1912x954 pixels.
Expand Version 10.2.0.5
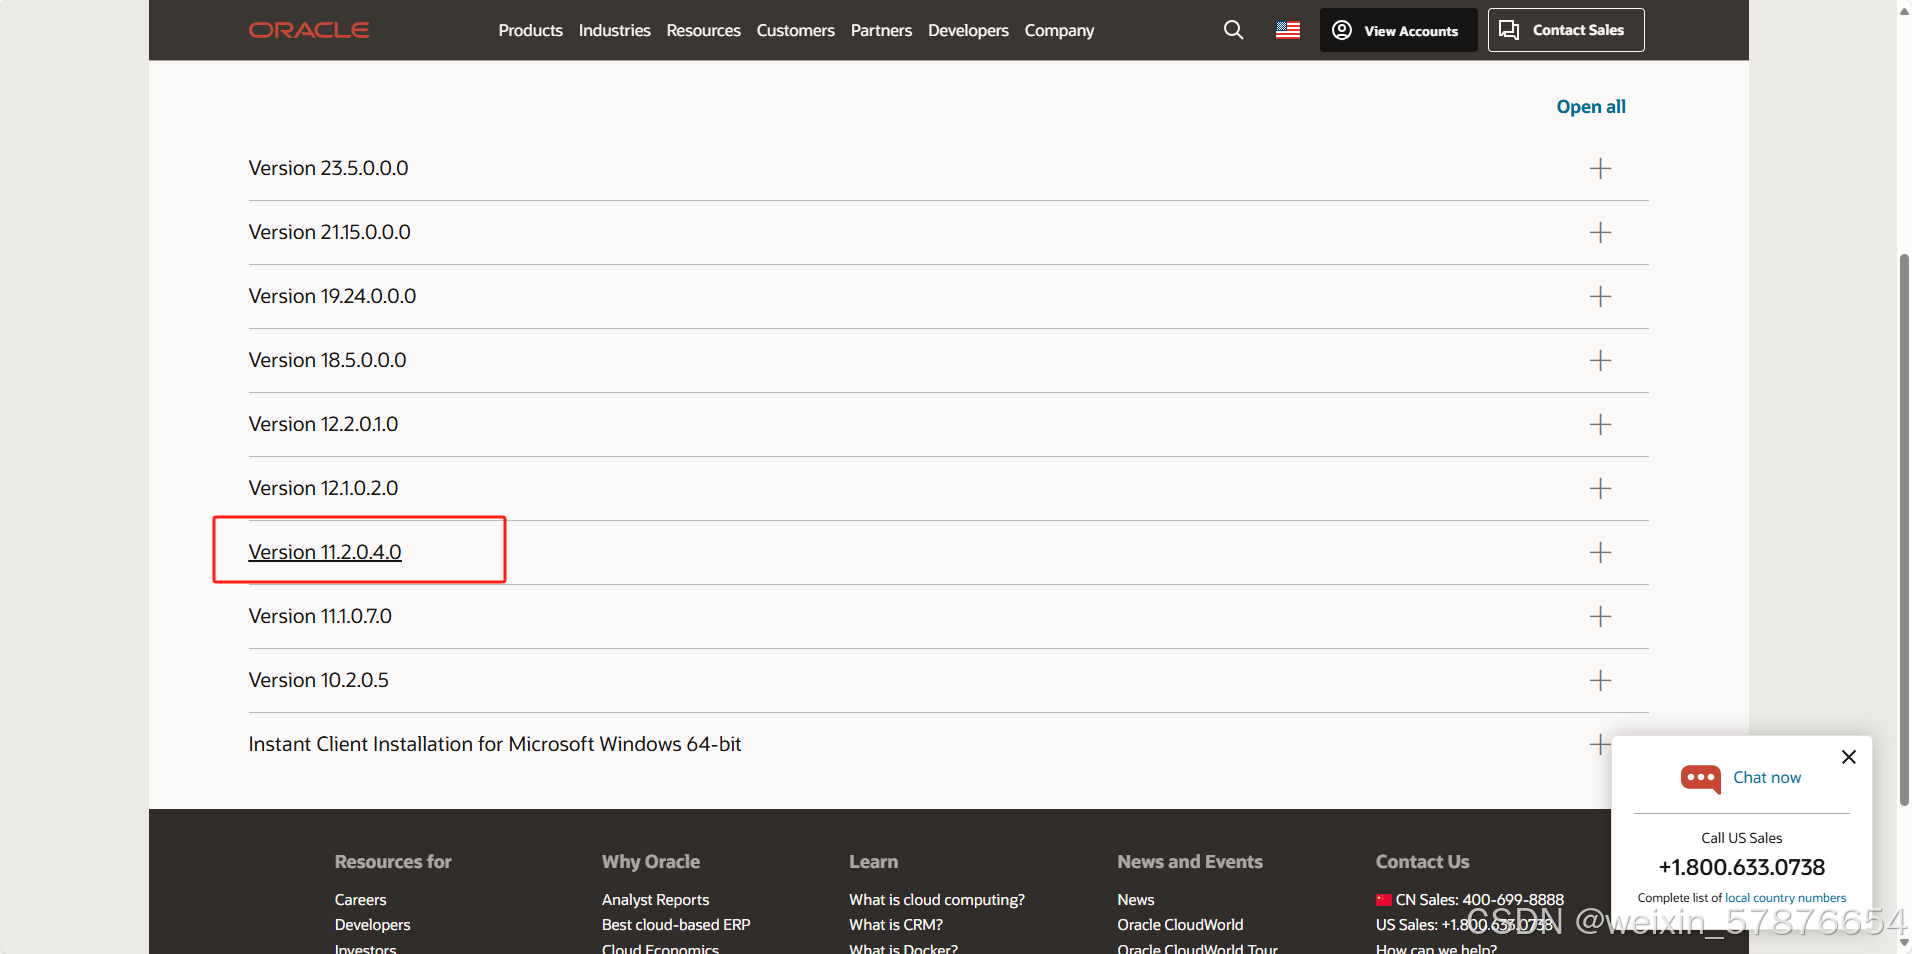click(x=1599, y=680)
